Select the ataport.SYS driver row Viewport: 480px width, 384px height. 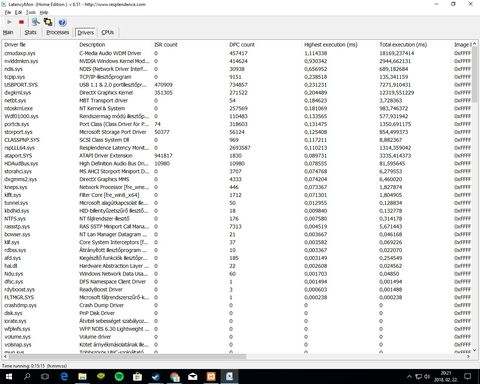pos(237,156)
